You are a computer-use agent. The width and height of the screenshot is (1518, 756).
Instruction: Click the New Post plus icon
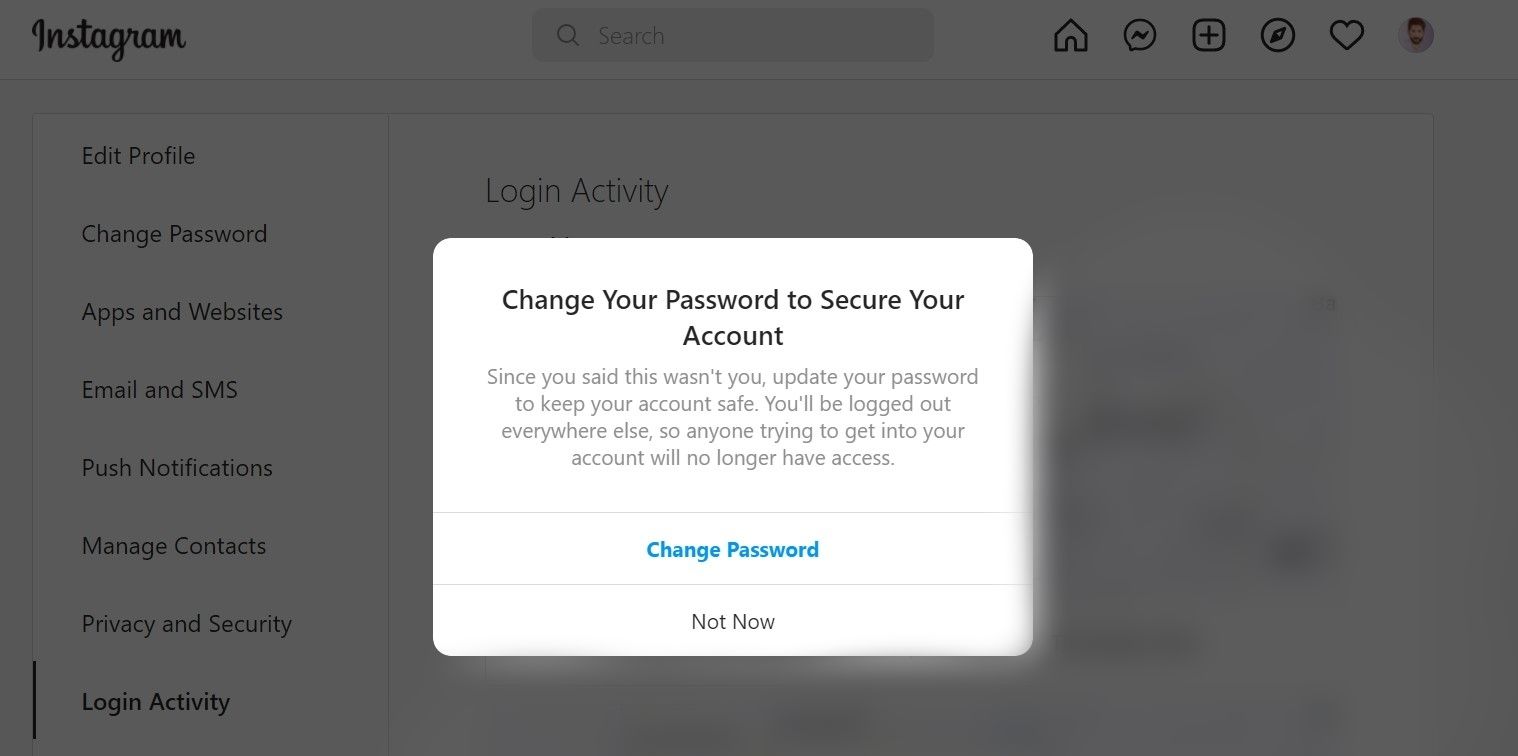point(1209,36)
